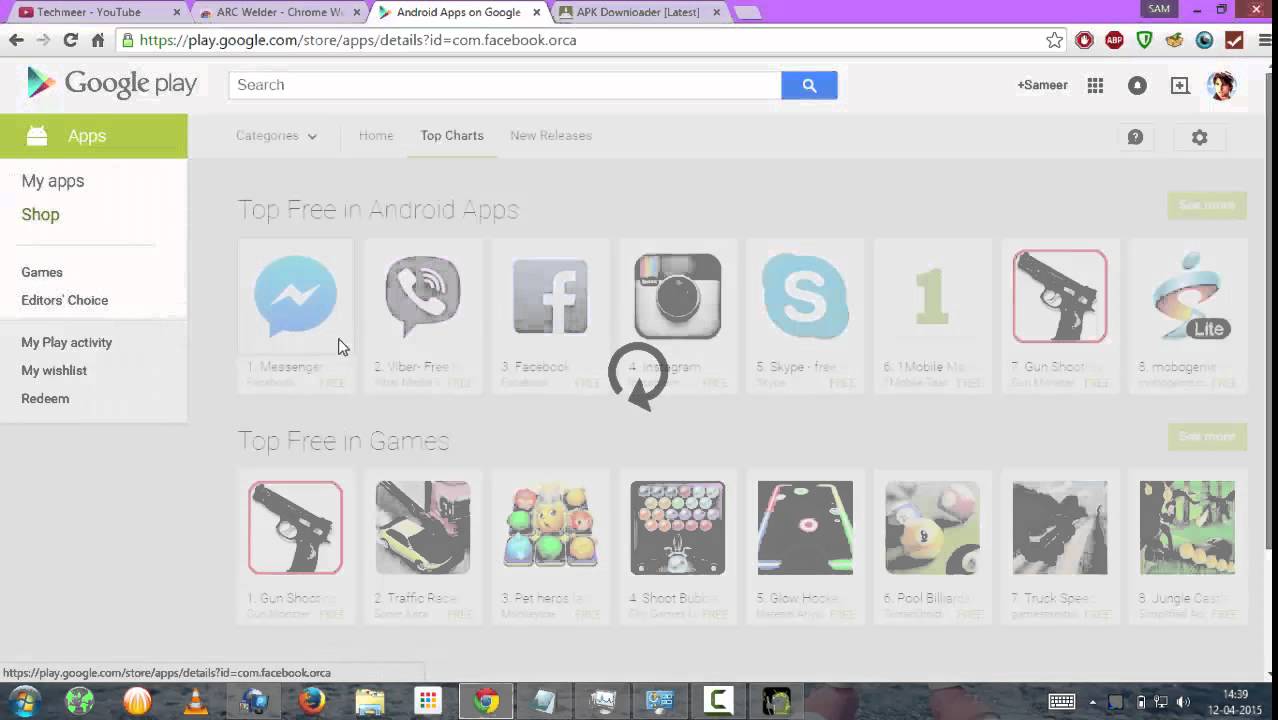Switch to APK Downloader browser tab
This screenshot has width=1278, height=720.
tap(638, 12)
